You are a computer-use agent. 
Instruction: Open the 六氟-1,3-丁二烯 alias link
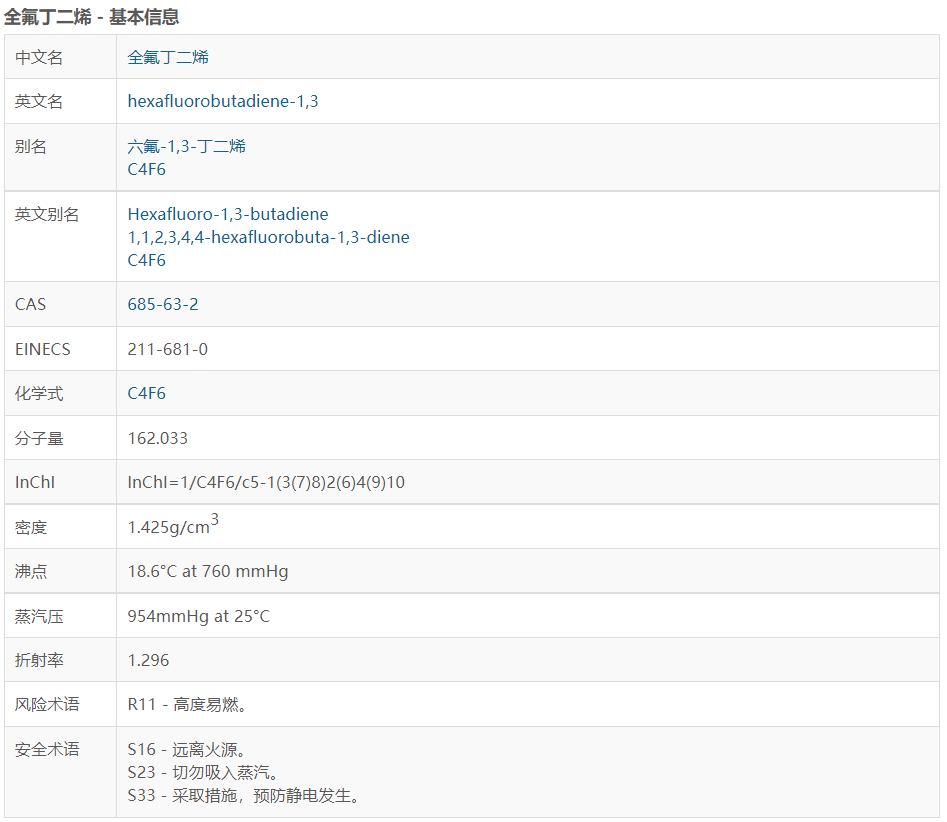pyautogui.click(x=186, y=146)
